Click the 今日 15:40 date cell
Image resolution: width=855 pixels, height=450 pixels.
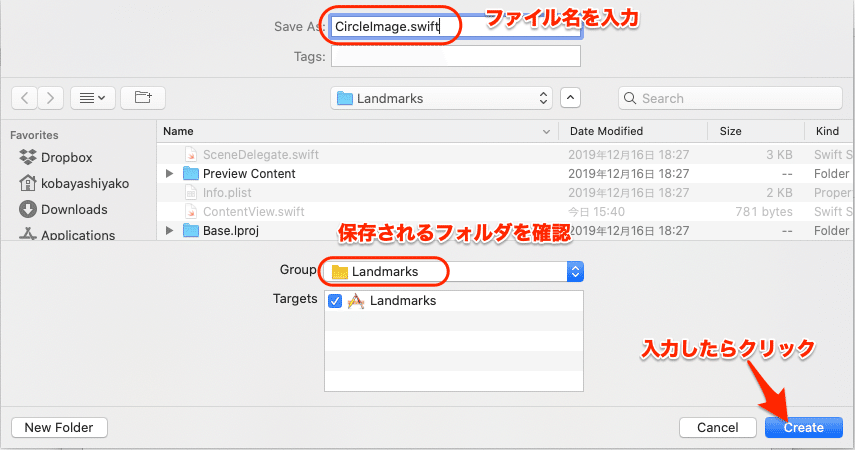596,212
